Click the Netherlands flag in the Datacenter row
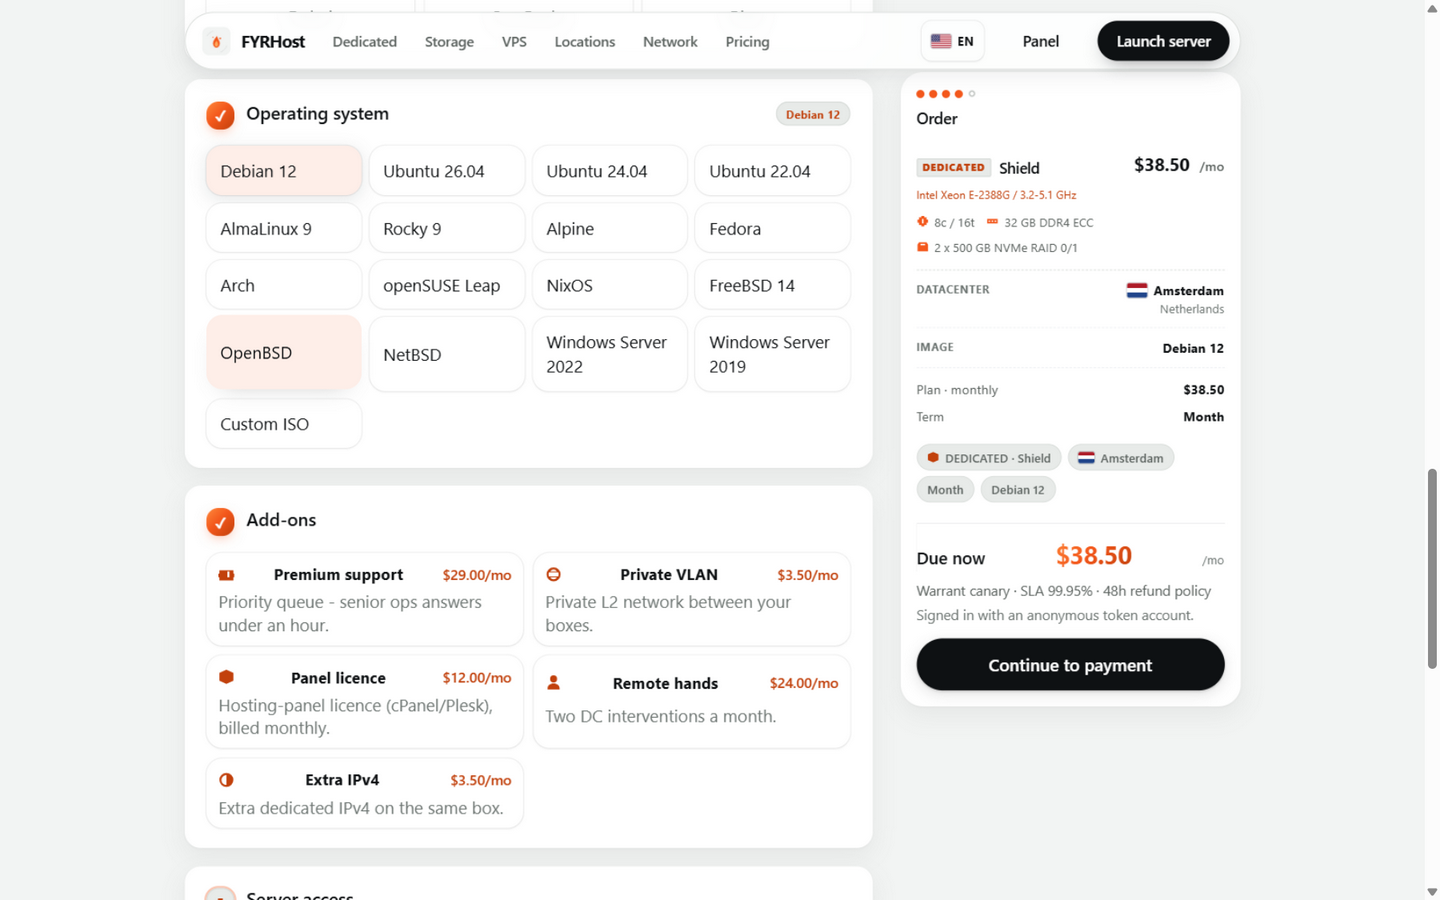Image resolution: width=1440 pixels, height=900 pixels. 1137,291
